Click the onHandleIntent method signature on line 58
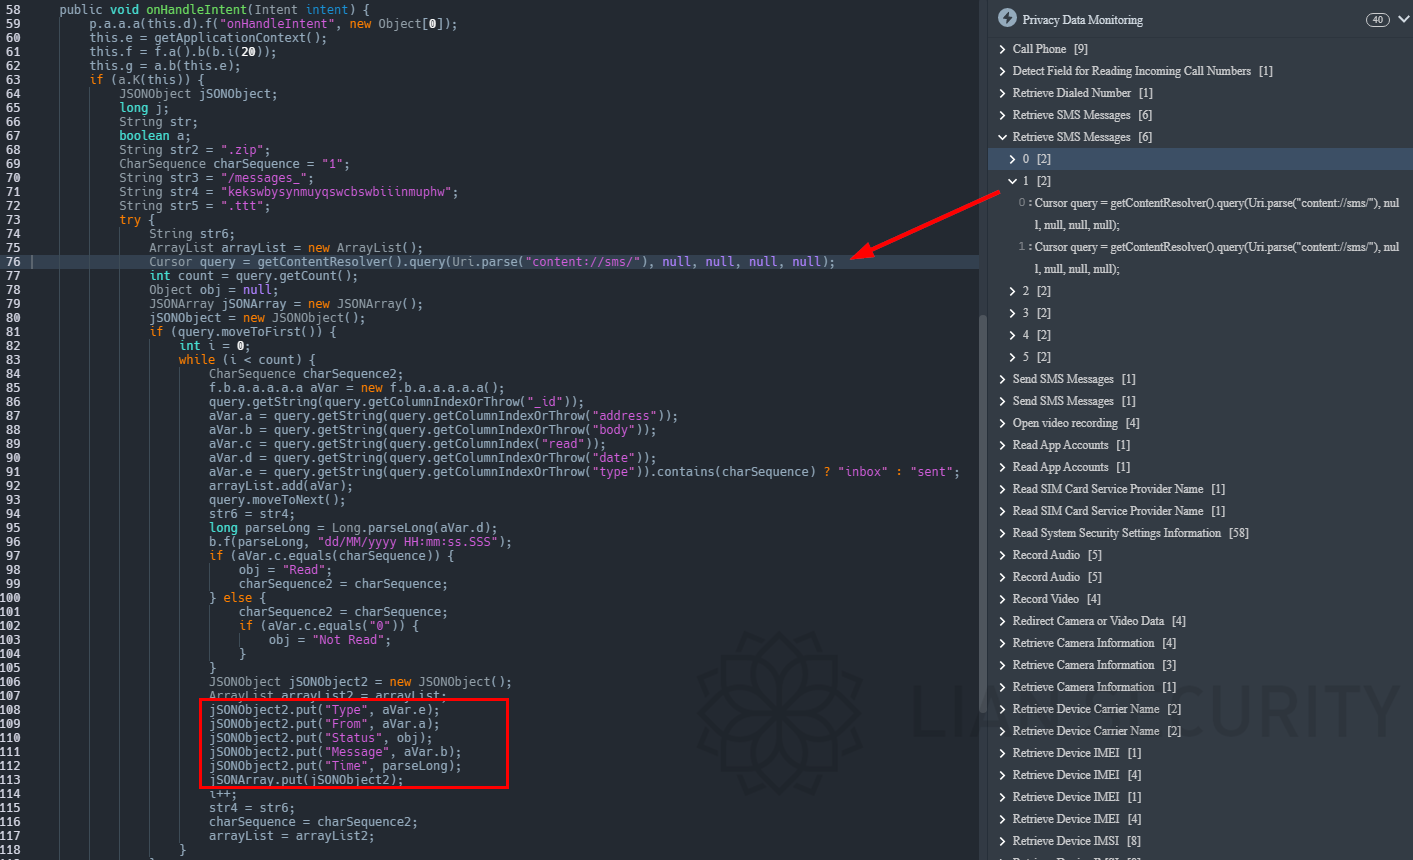1413x860 pixels. click(214, 10)
